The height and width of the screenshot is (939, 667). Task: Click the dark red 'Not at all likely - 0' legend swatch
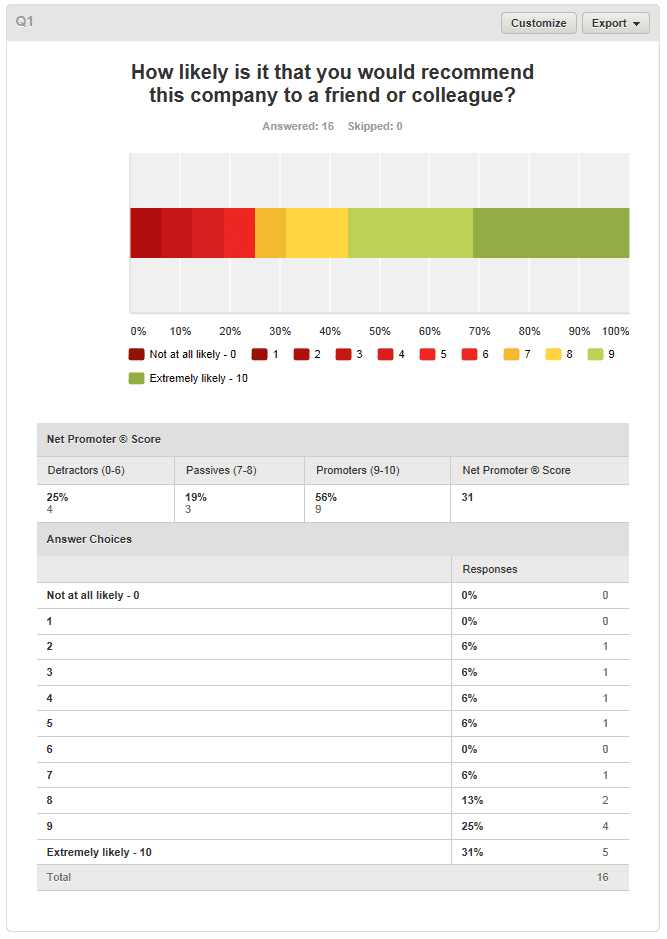[137, 354]
